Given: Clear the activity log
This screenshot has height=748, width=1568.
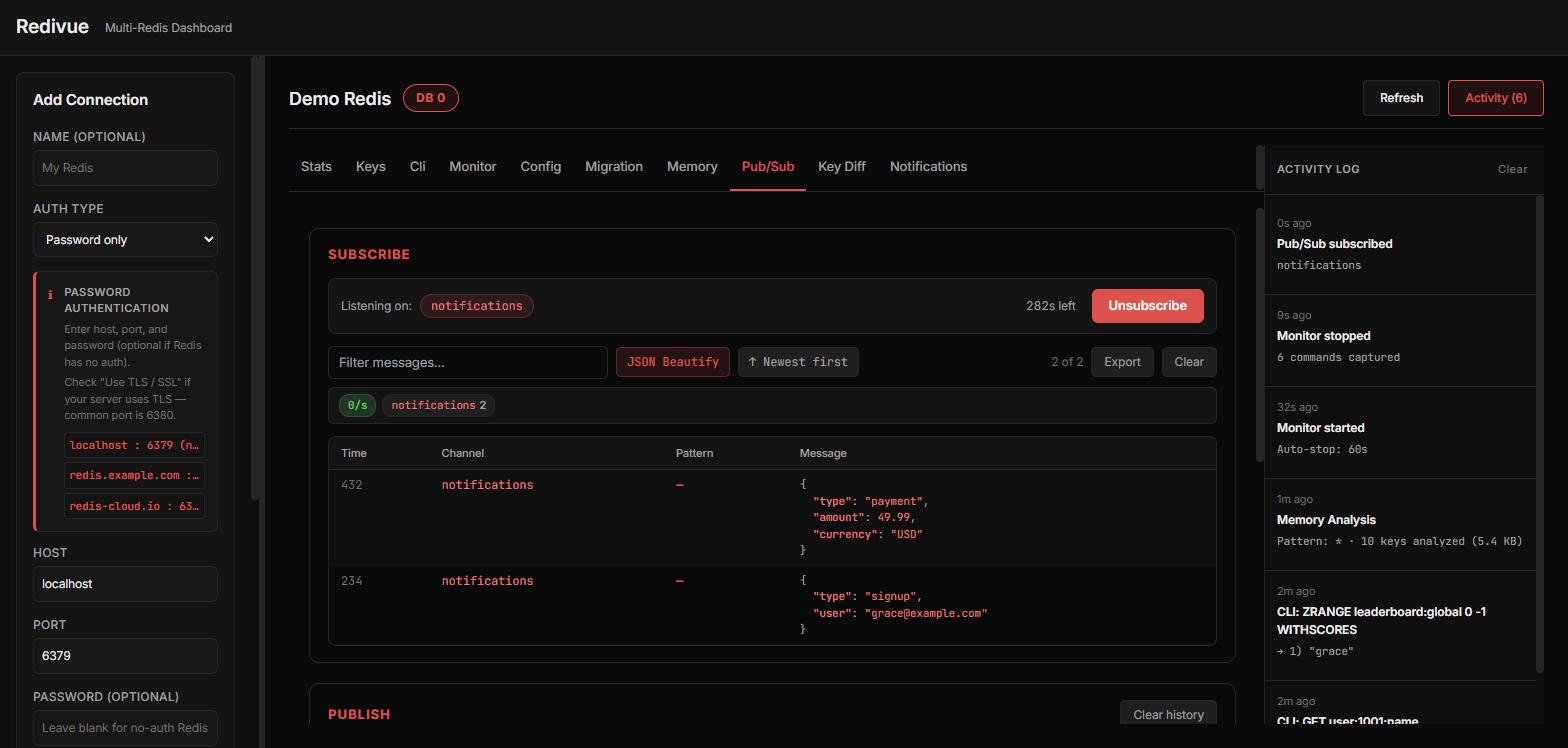Looking at the screenshot, I should tap(1512, 169).
